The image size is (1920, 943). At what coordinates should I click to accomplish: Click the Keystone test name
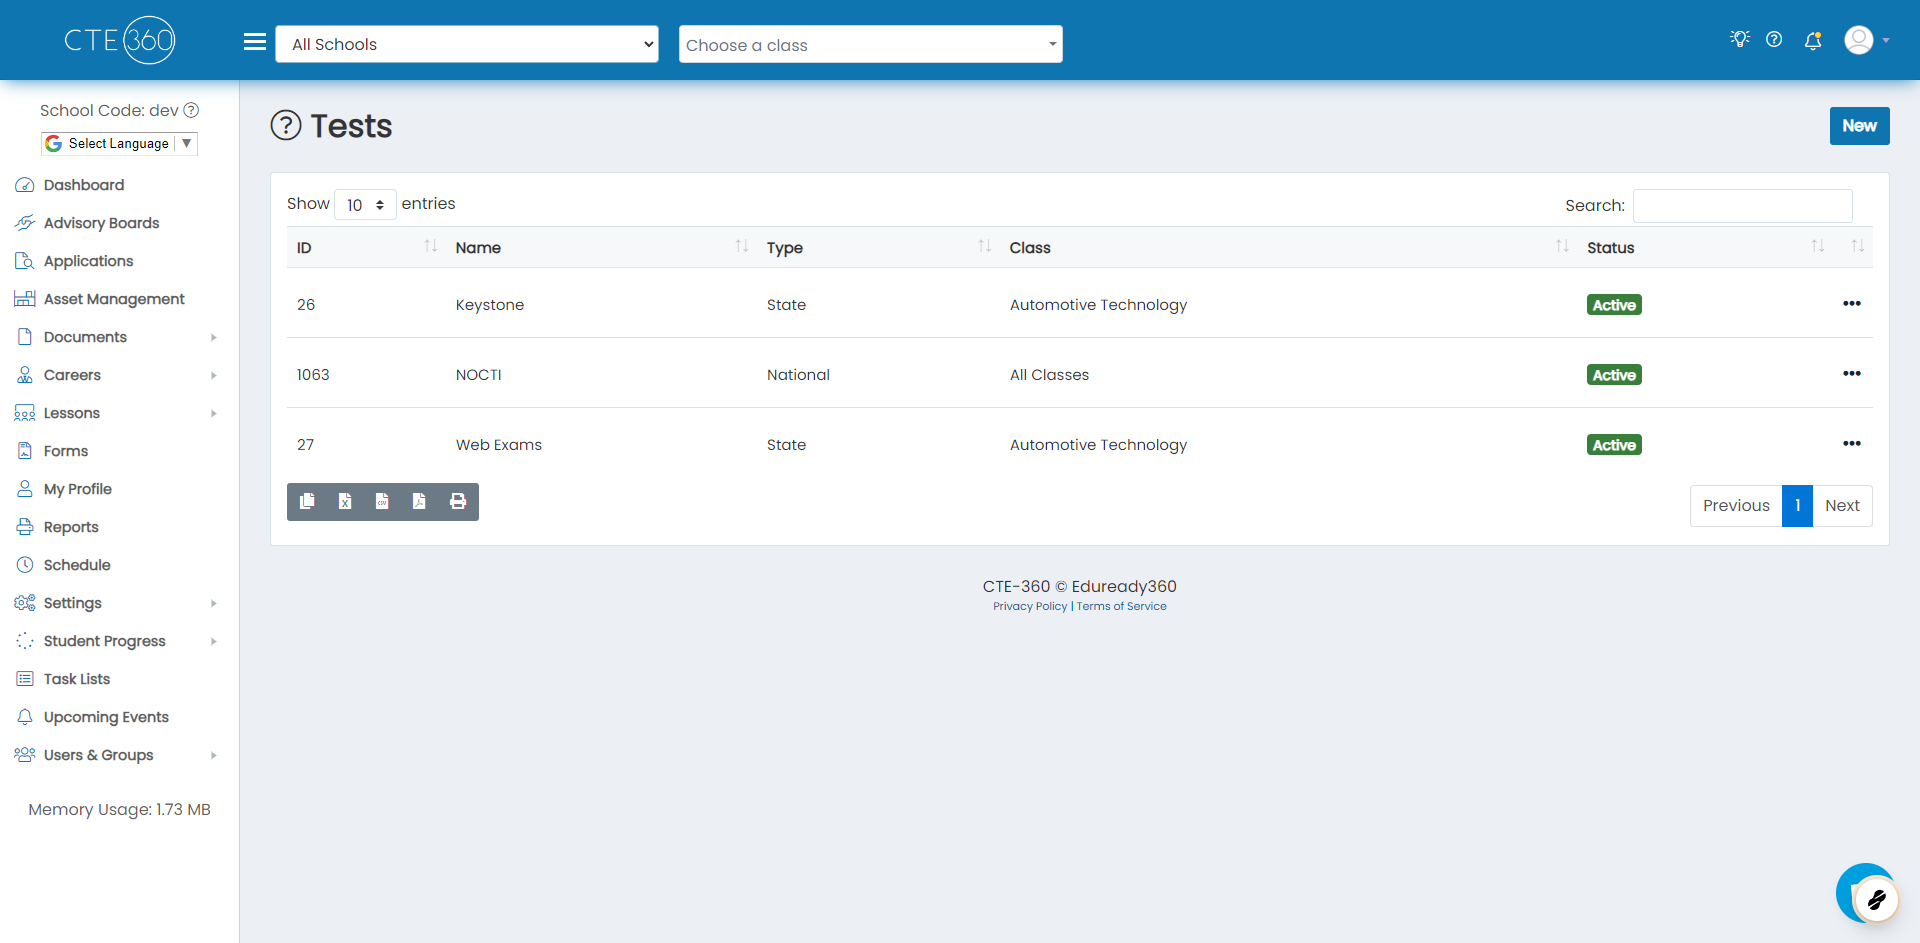pyautogui.click(x=489, y=305)
